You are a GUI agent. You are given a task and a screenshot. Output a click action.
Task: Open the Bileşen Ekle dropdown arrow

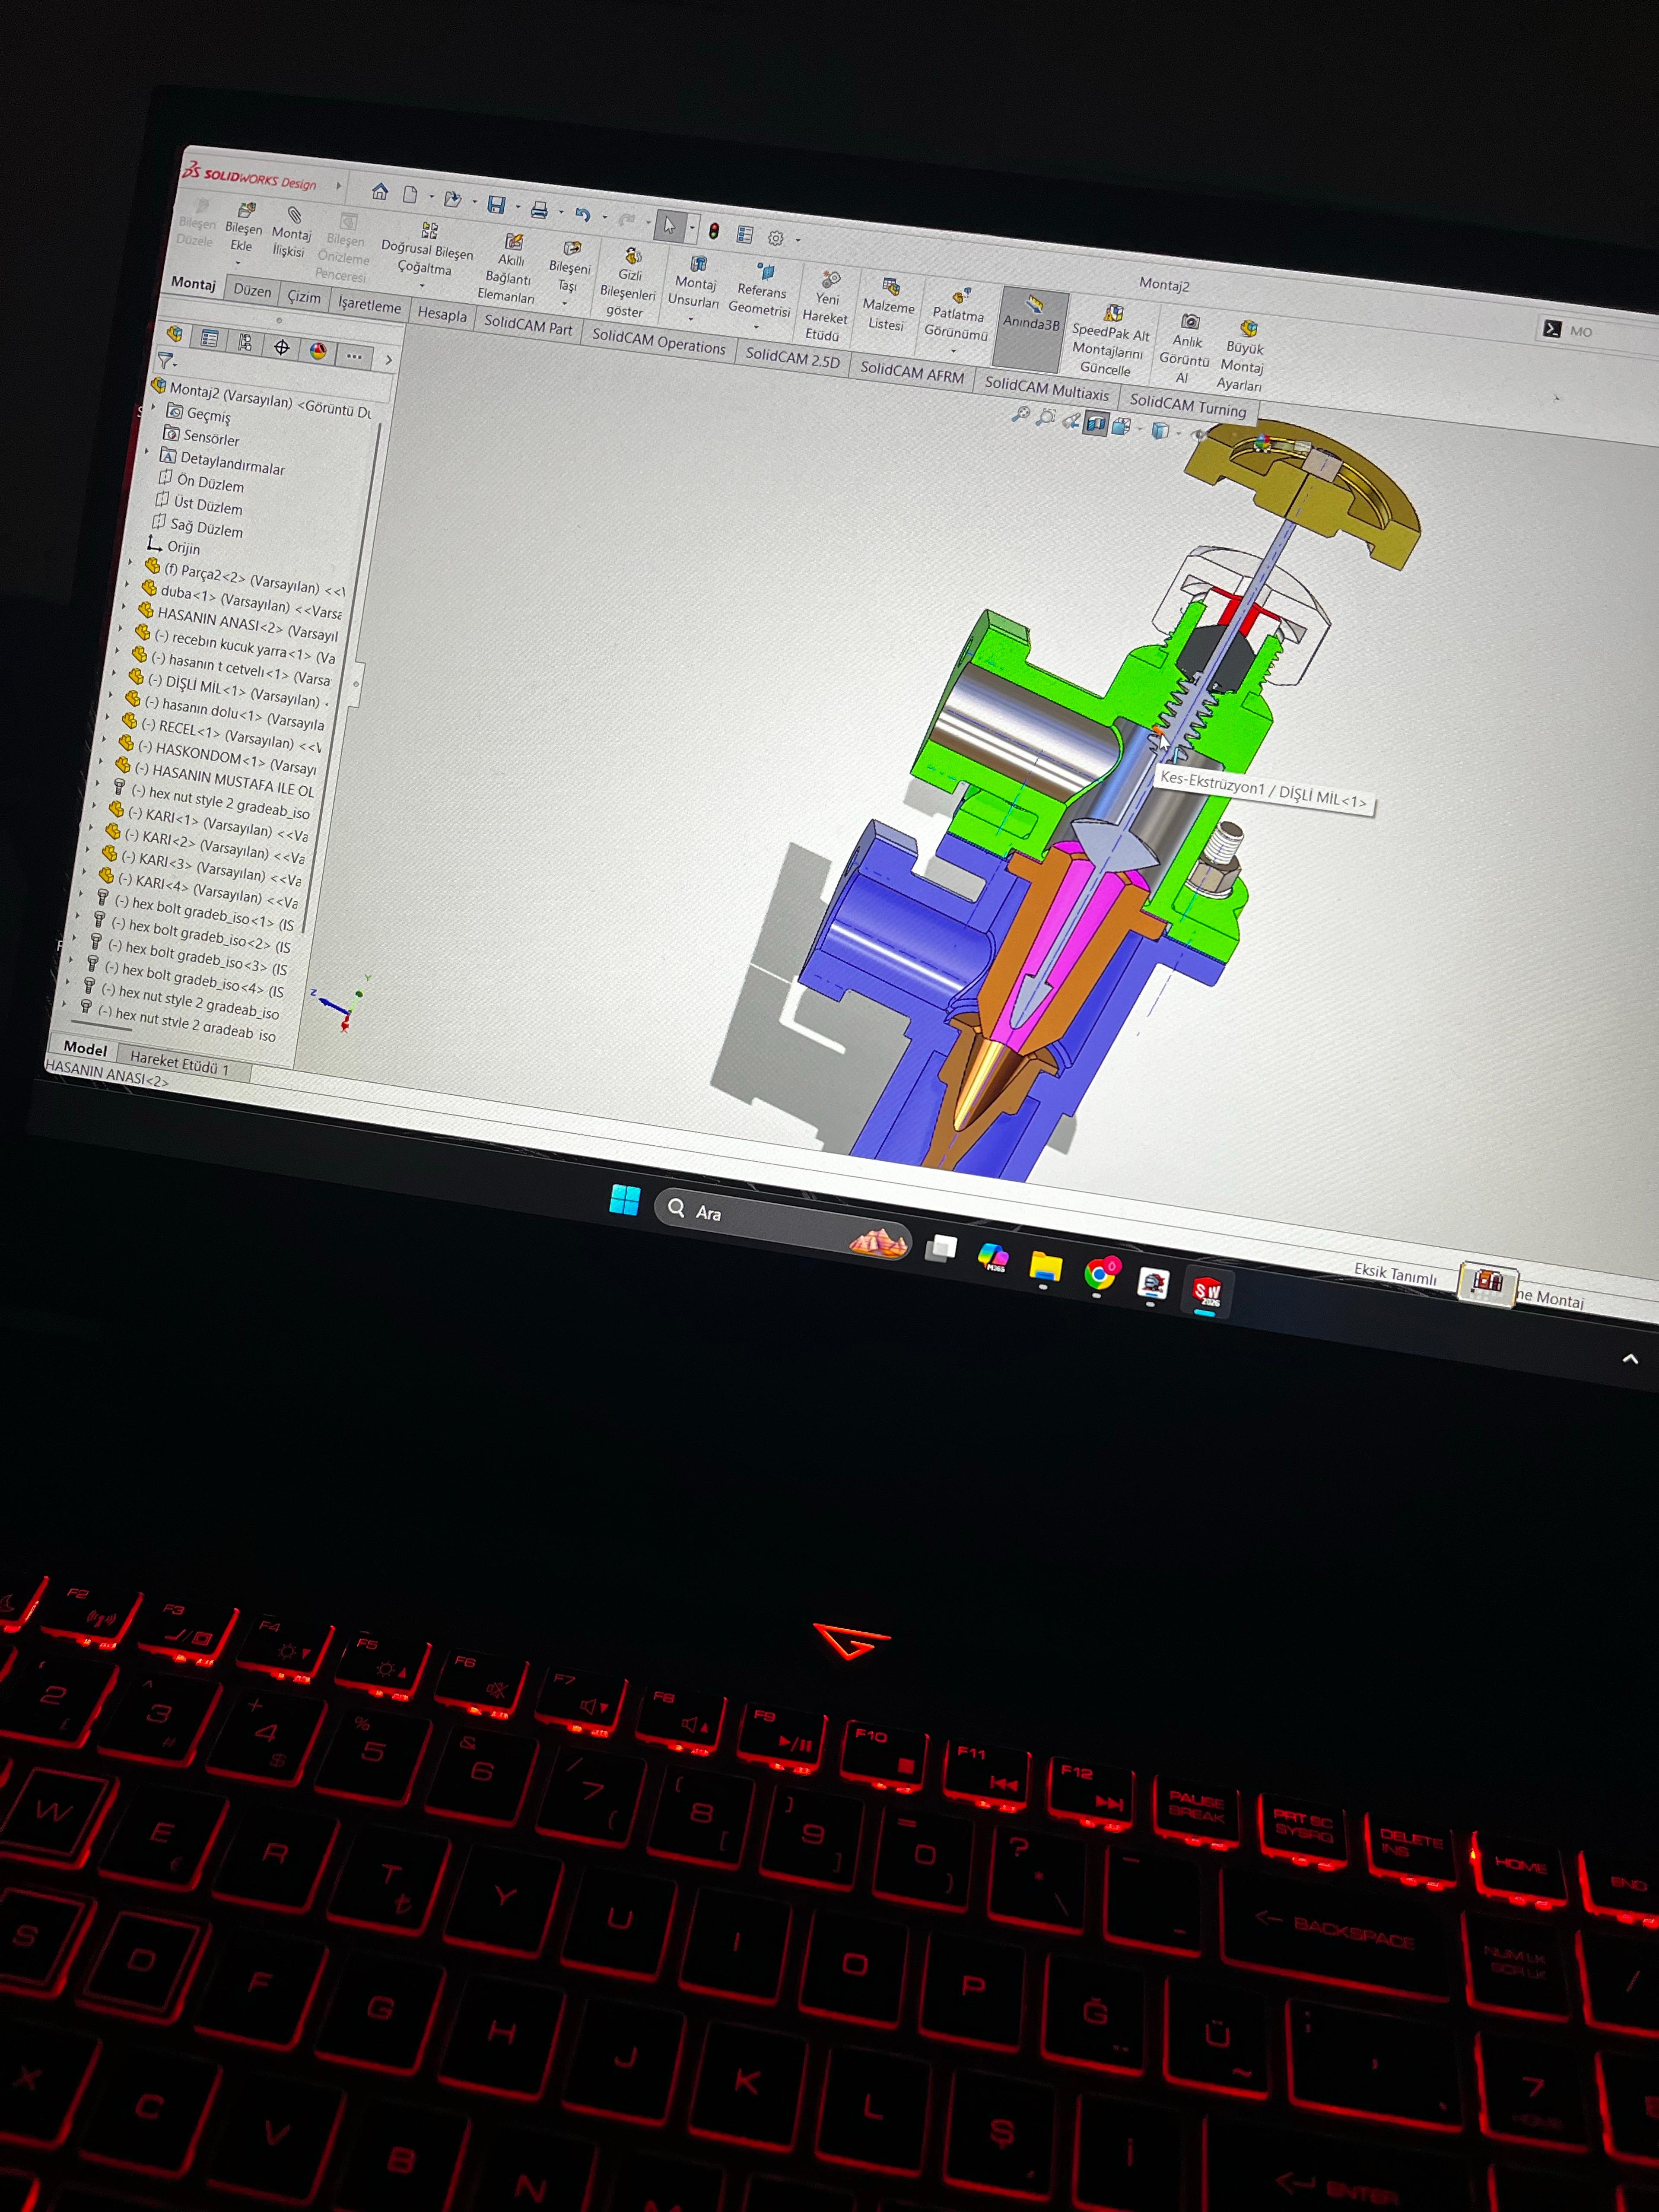point(238,264)
